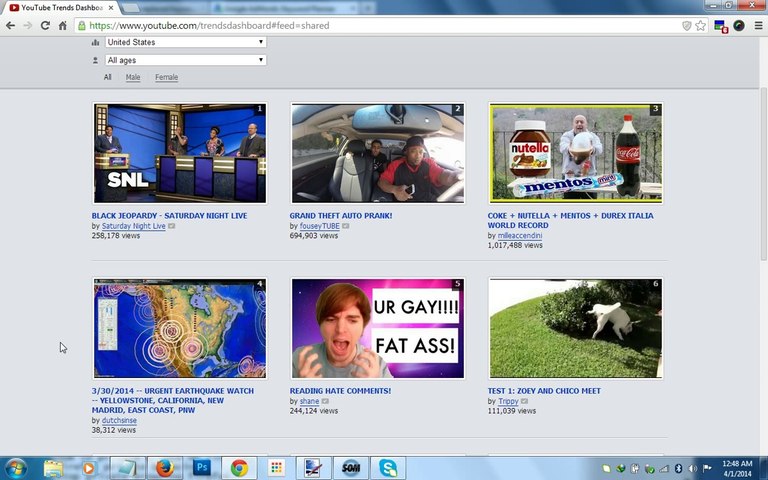Screen dimensions: 768x480
Task: Click the address bar URL field
Action: 377,25
